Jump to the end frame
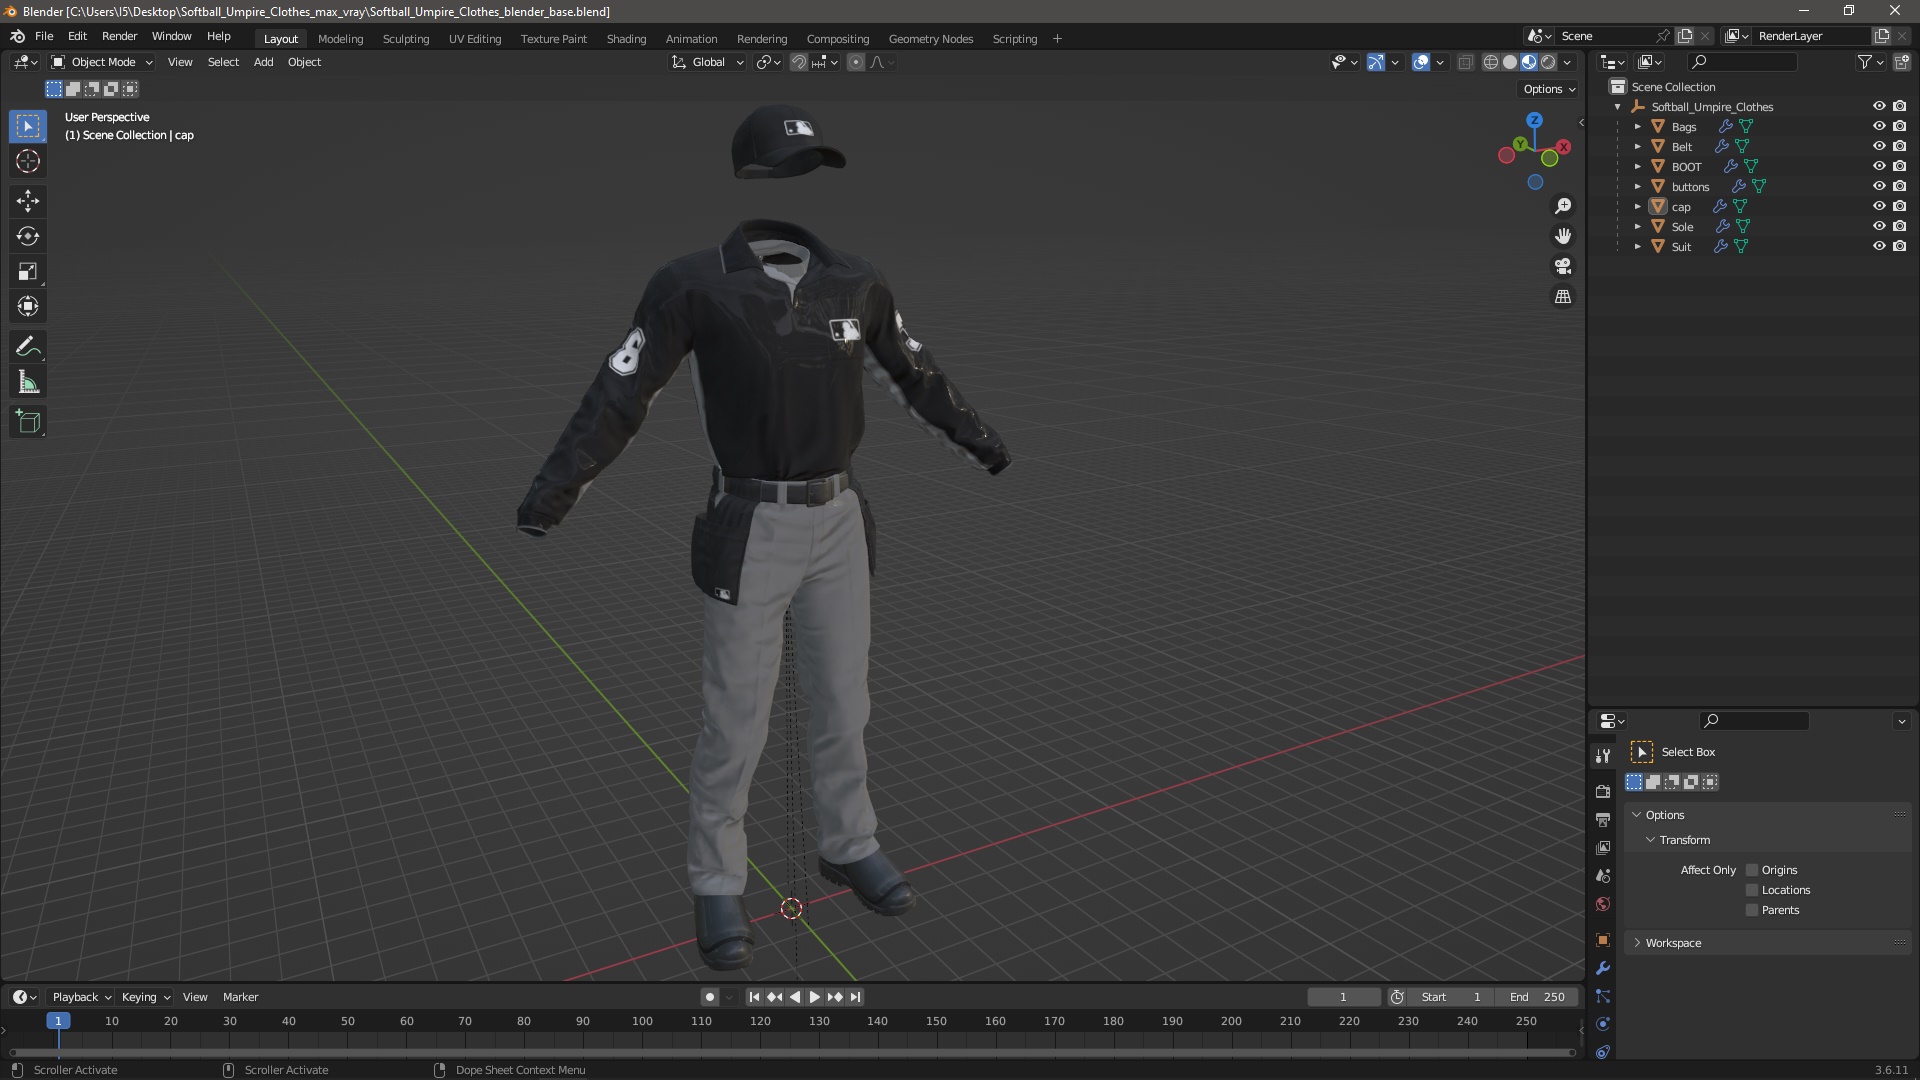1920x1080 pixels. [855, 997]
